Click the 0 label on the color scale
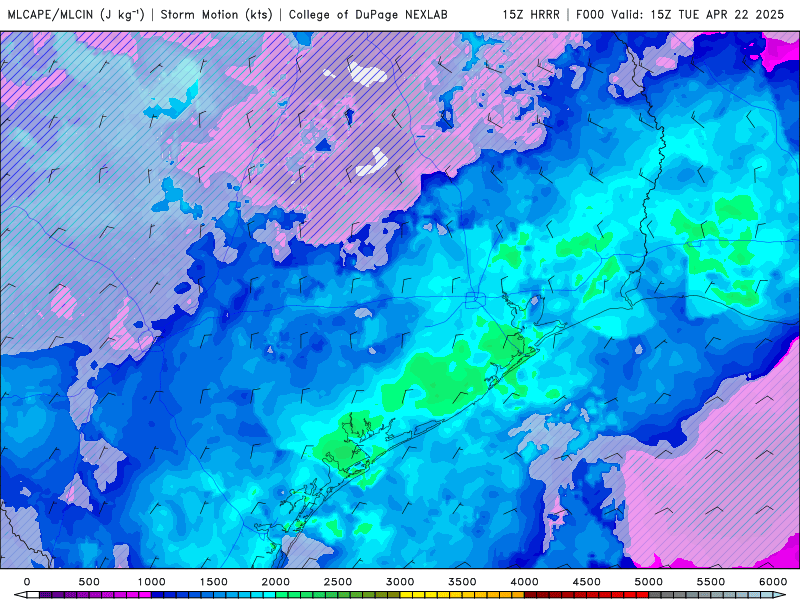The height and width of the screenshot is (600, 800). point(27,582)
